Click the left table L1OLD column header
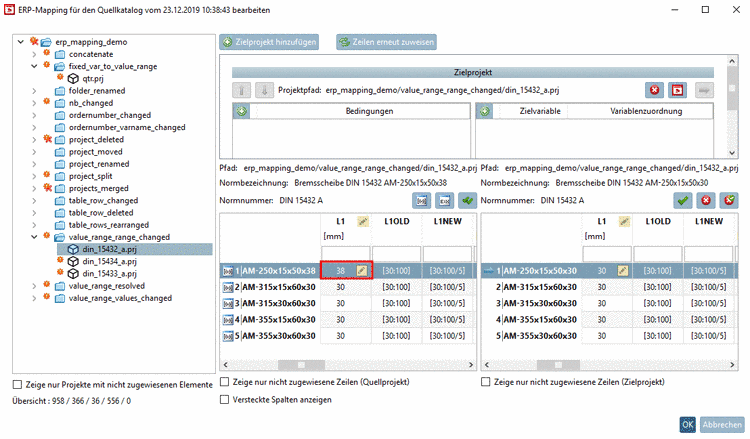 click(397, 221)
